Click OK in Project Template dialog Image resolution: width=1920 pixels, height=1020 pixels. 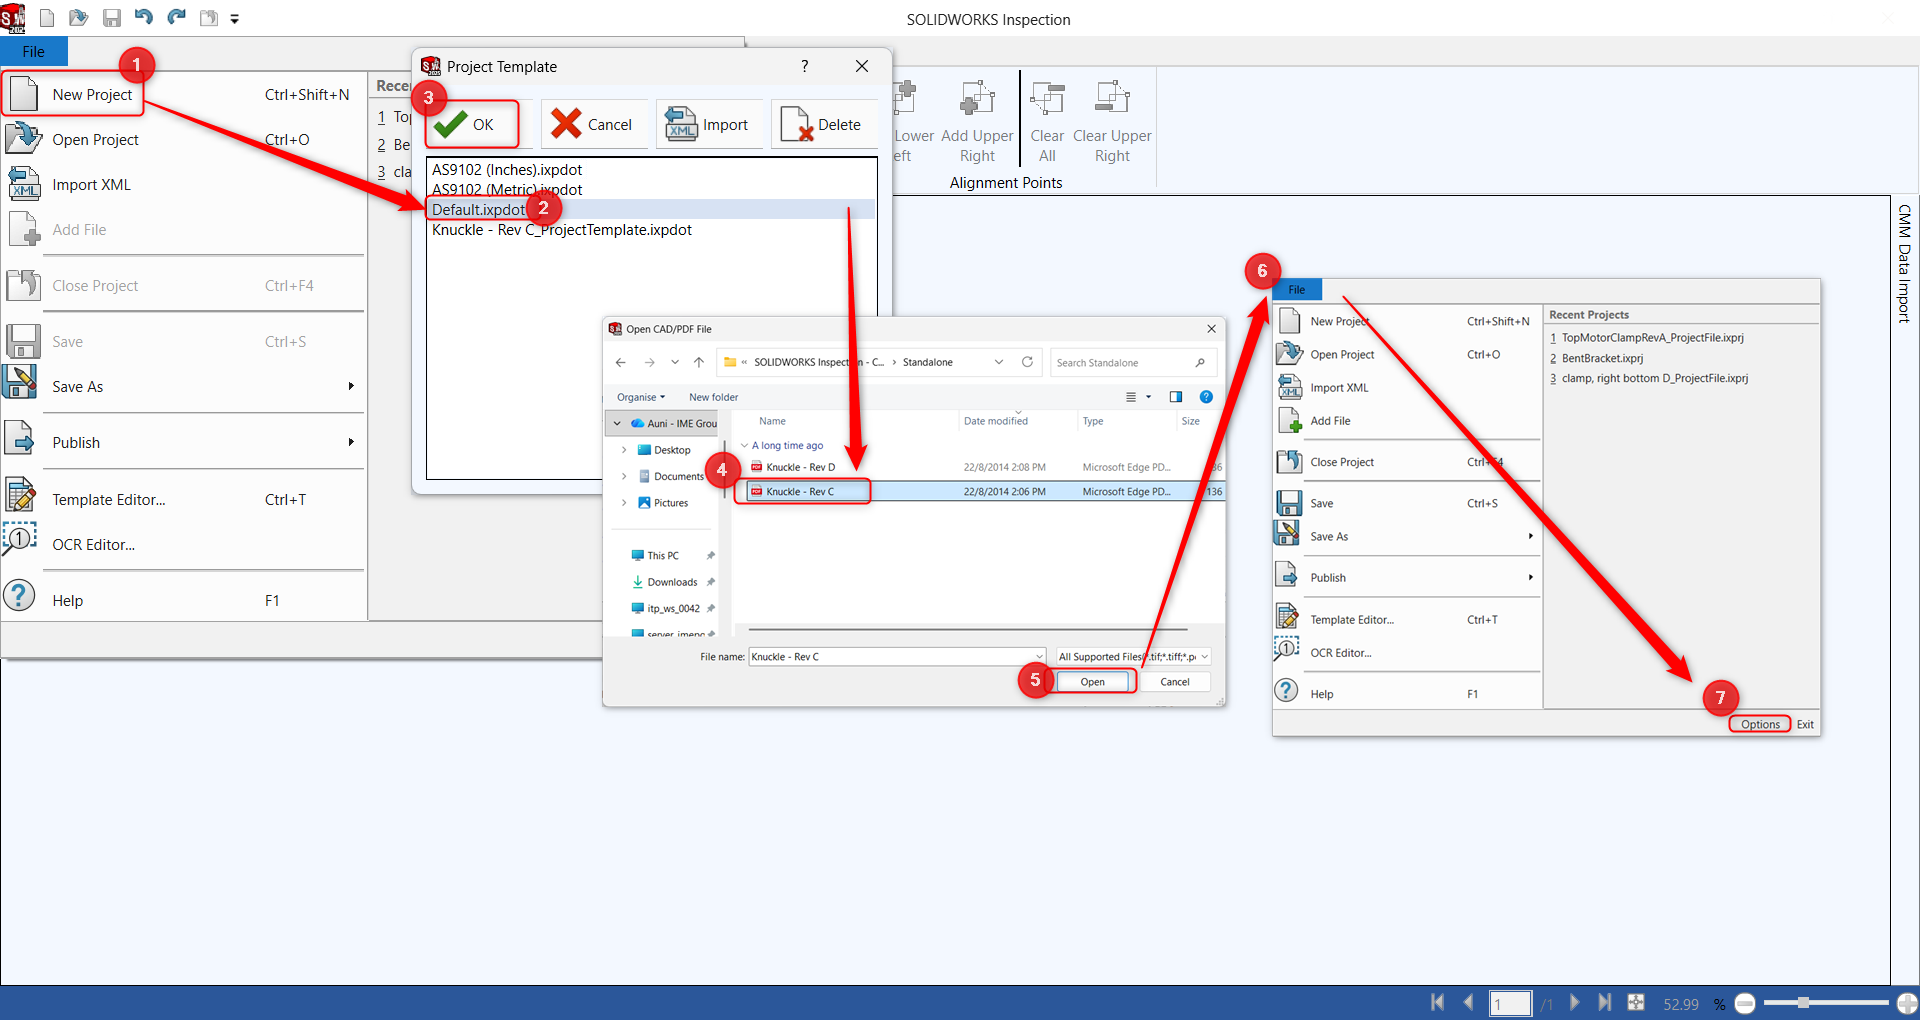pos(471,124)
